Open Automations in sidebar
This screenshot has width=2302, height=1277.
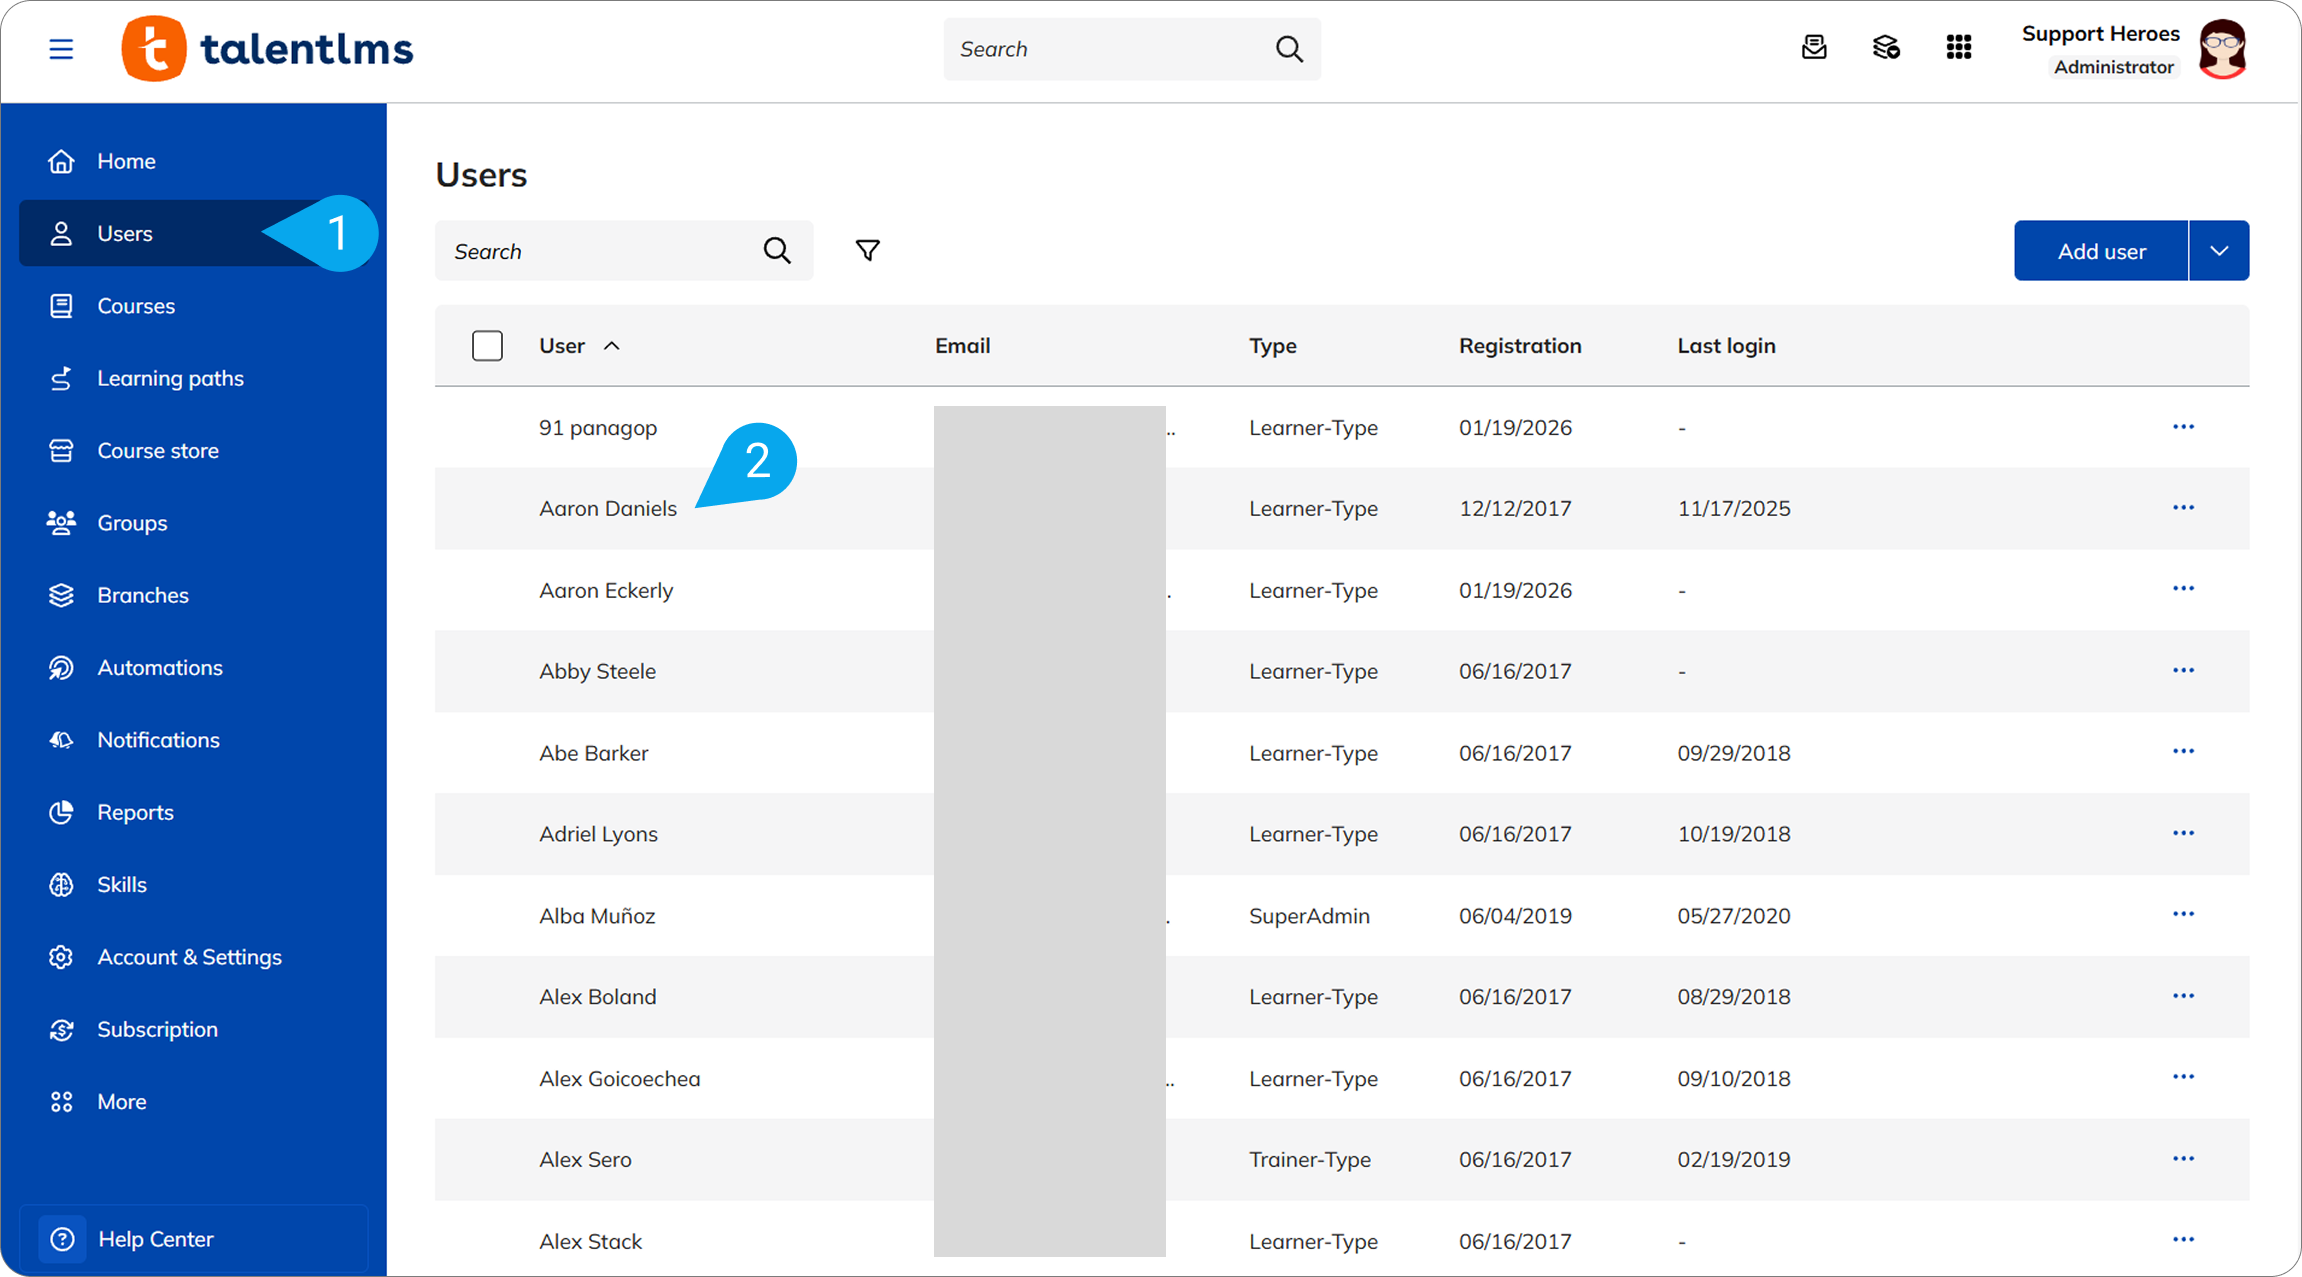[x=194, y=668]
